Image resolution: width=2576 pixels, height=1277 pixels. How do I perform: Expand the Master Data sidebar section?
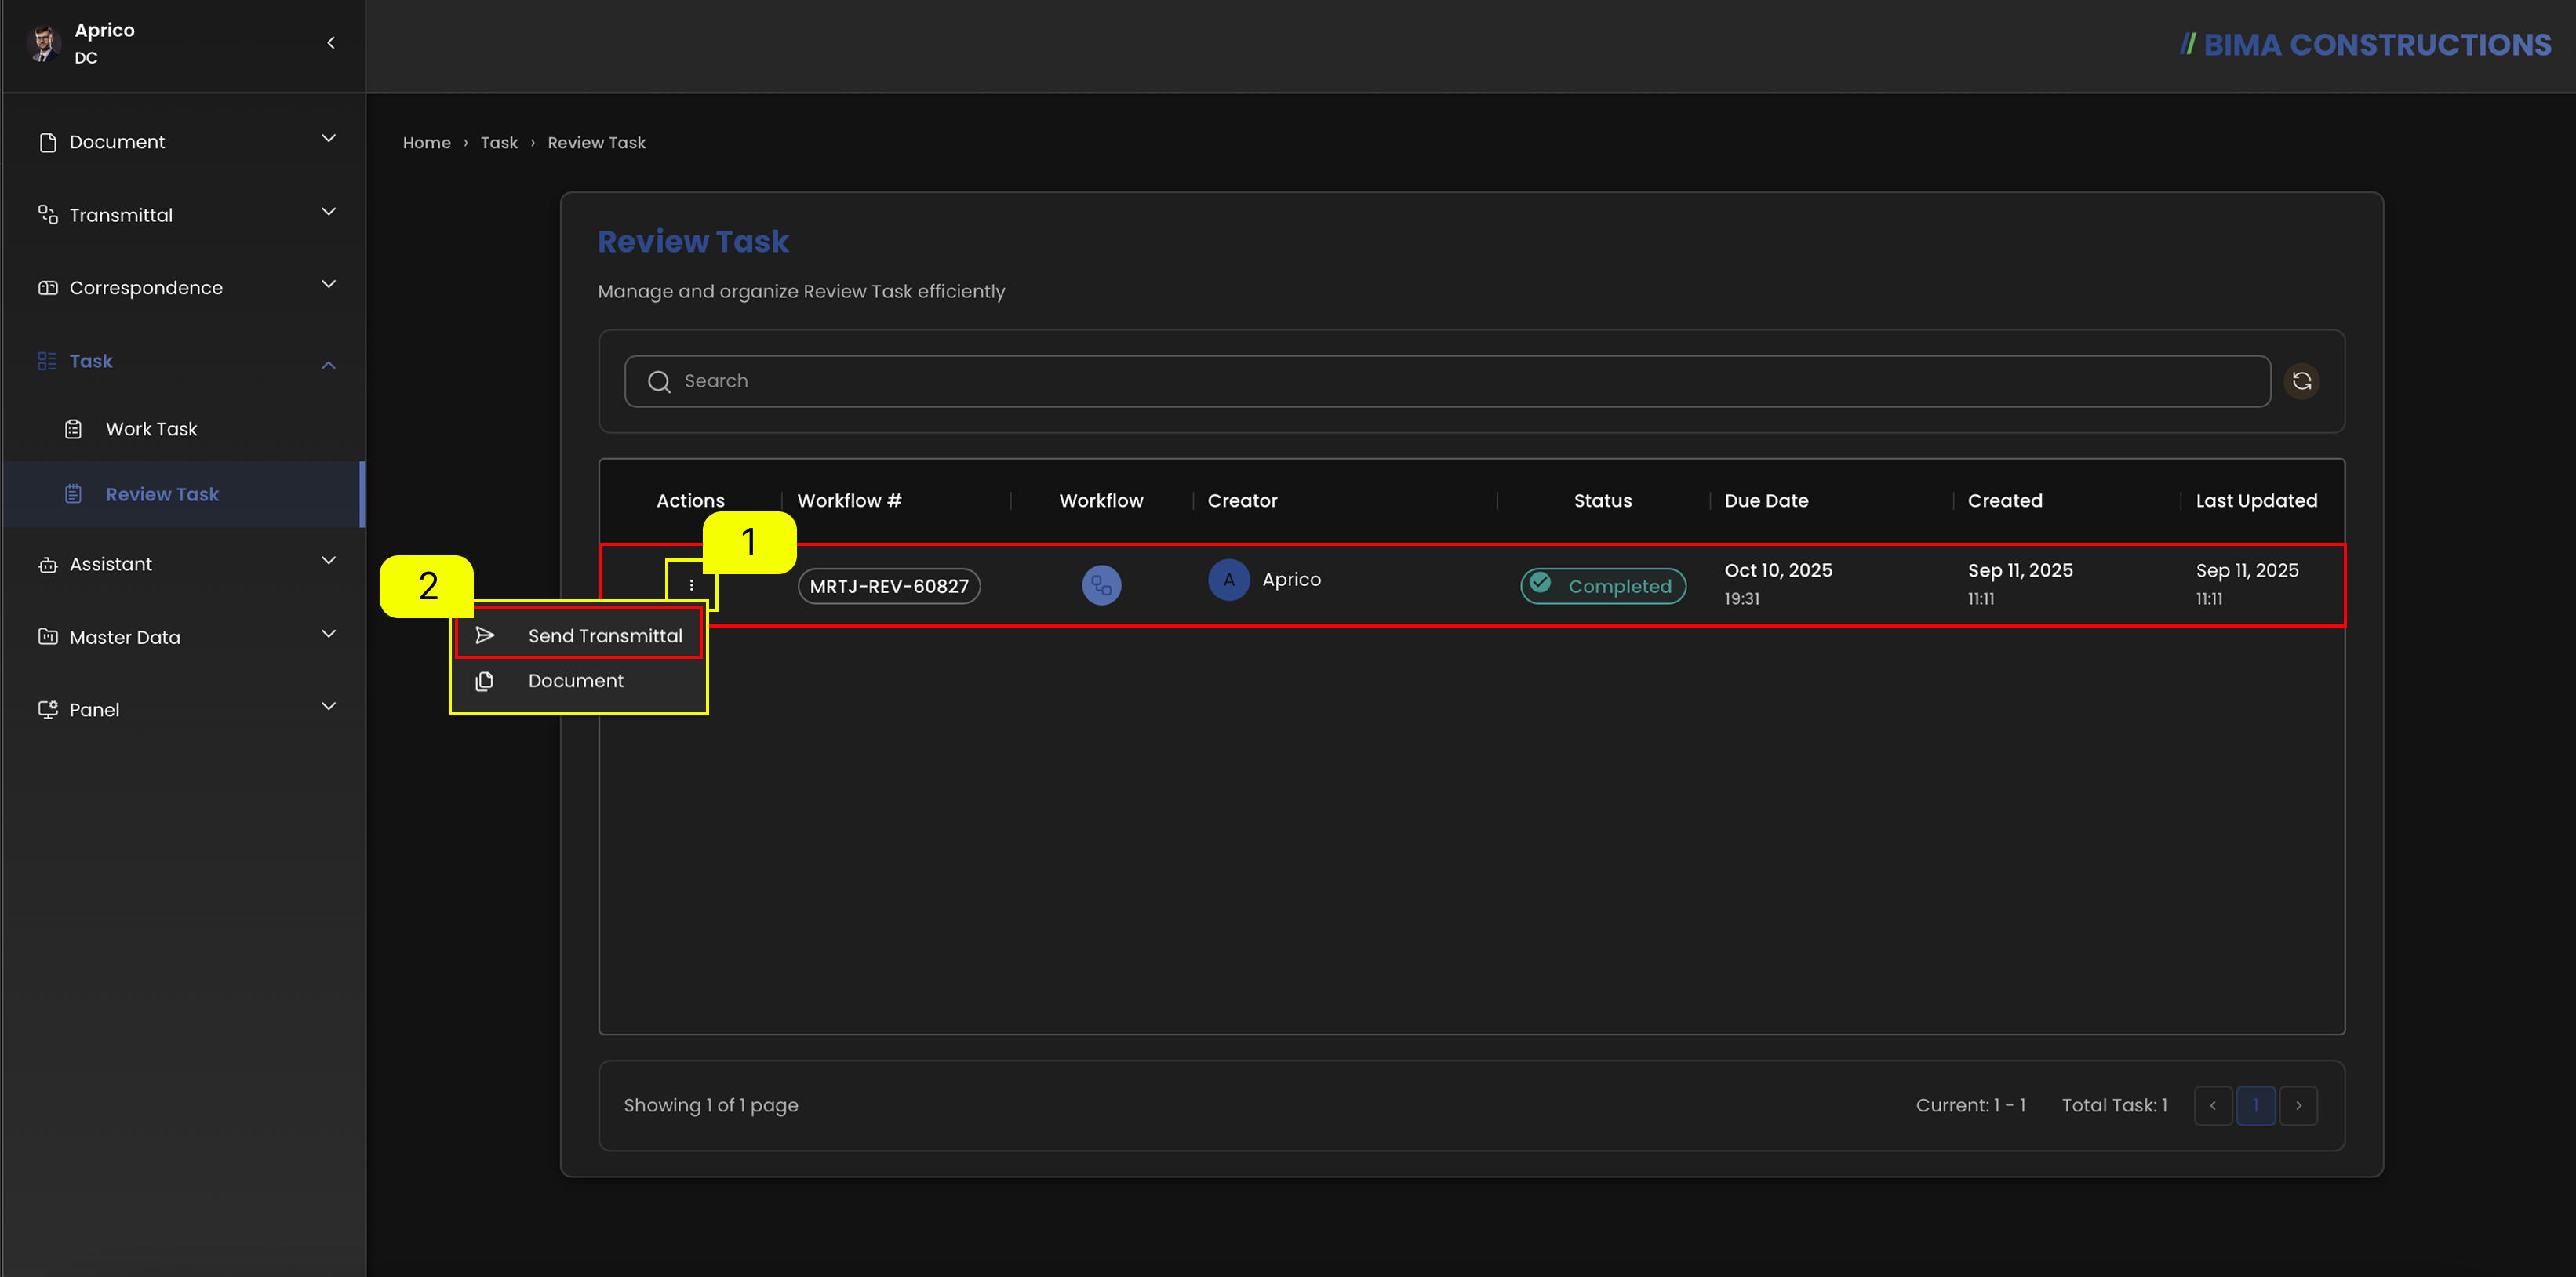point(328,634)
